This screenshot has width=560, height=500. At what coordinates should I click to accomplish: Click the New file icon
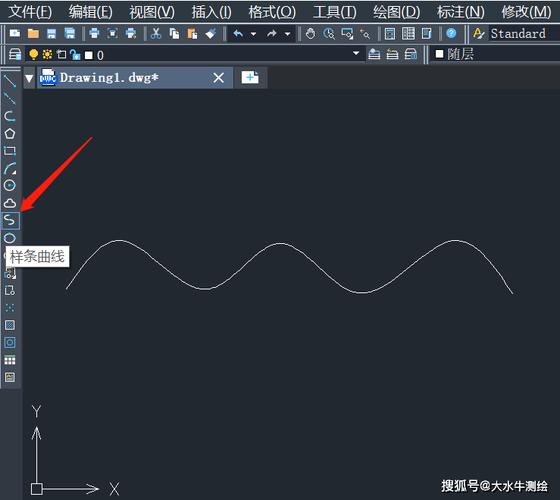coord(15,34)
